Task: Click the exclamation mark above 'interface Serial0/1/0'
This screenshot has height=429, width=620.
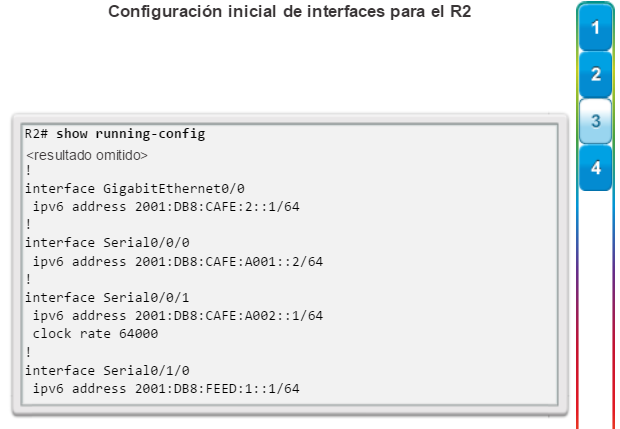Action: click(x=28, y=352)
